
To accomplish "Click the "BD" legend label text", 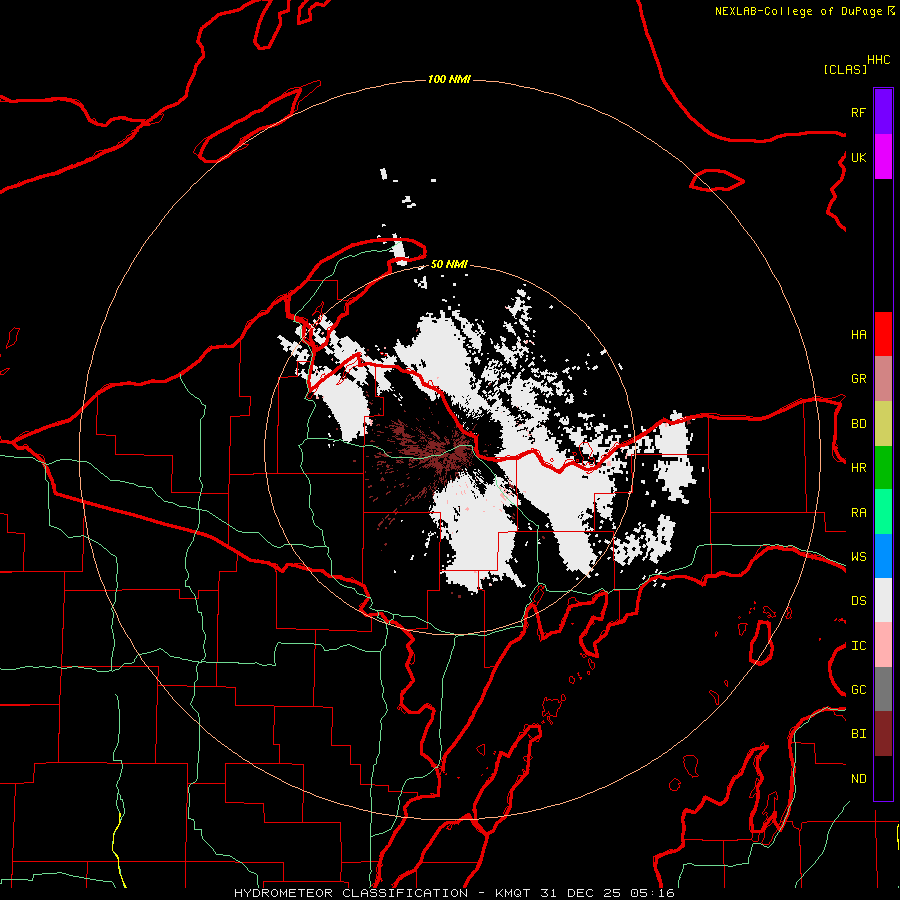I will 858,424.
